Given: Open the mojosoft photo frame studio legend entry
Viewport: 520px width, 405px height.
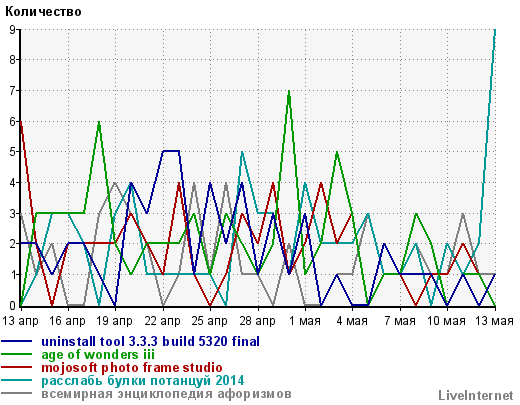Looking at the screenshot, I should click(132, 368).
